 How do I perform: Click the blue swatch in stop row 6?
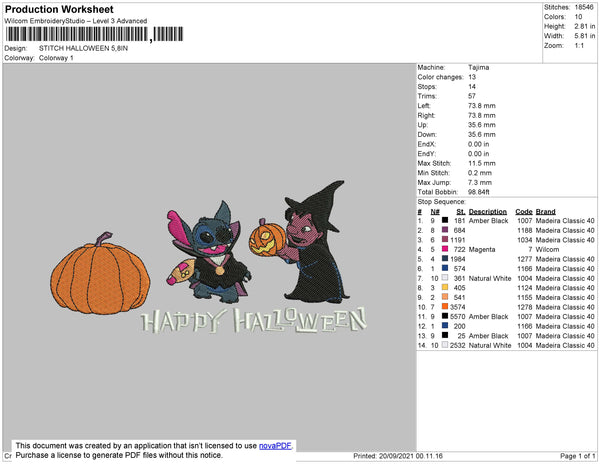(x=445, y=268)
